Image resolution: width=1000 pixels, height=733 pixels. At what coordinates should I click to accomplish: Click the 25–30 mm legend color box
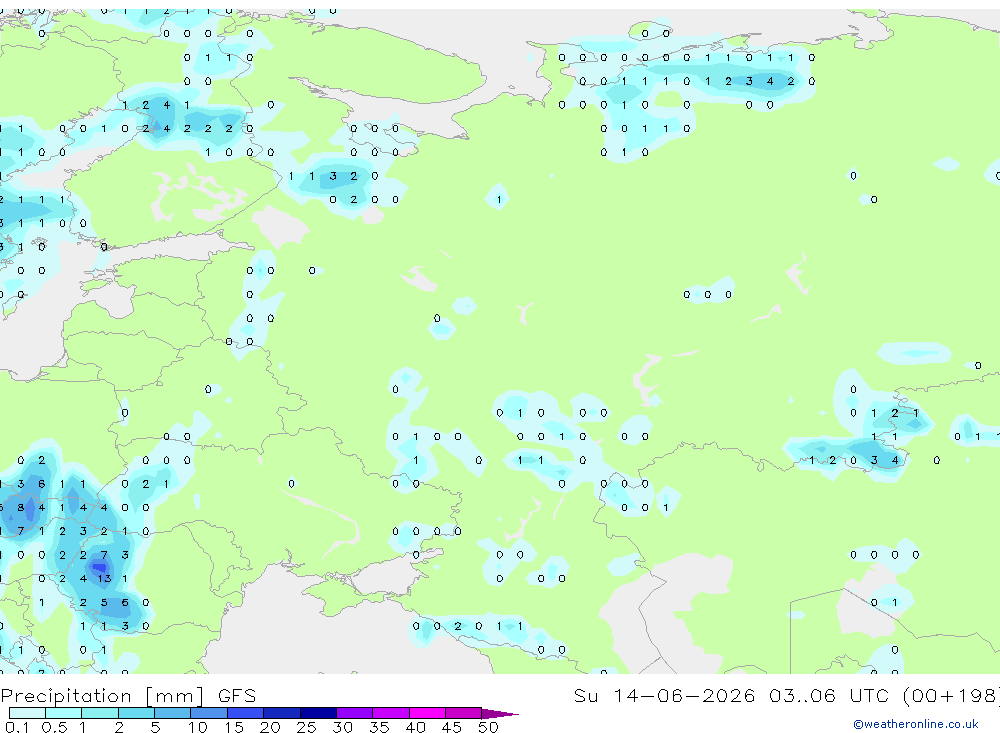(x=318, y=713)
